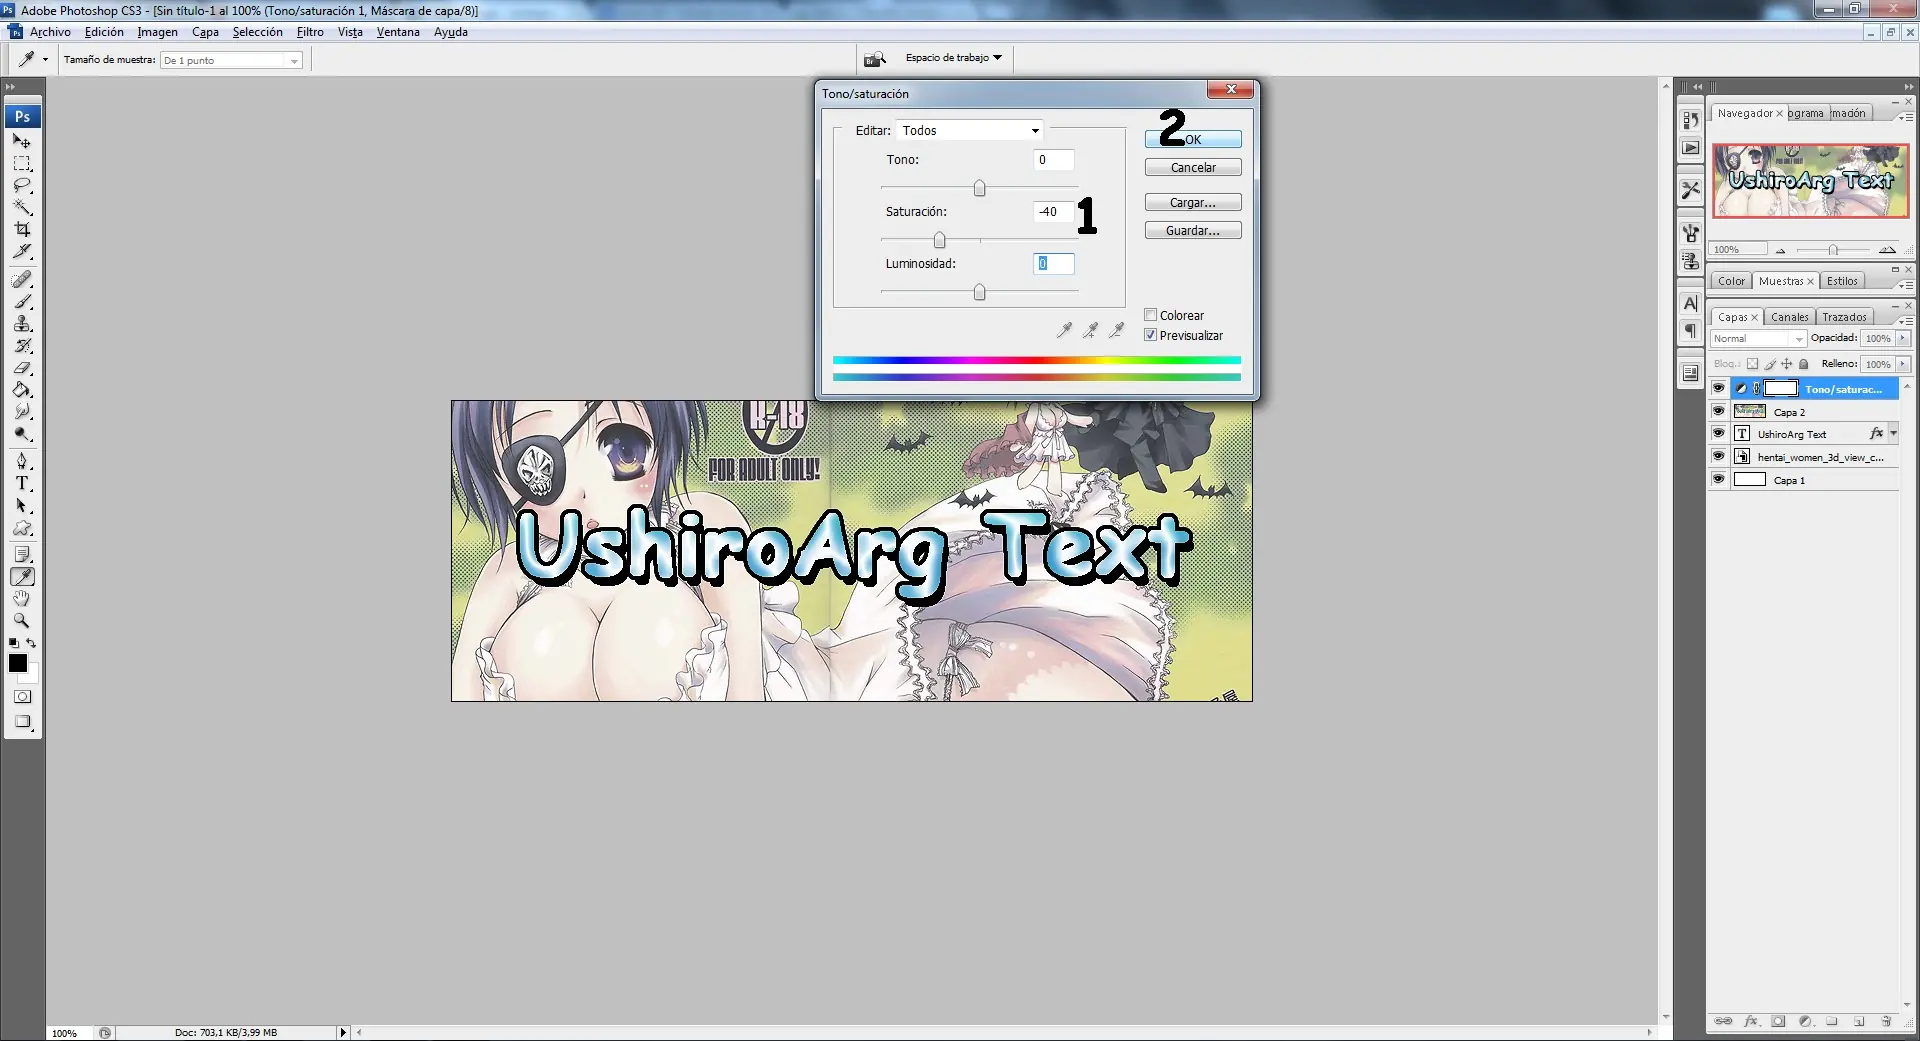Switch to the Trazados tab
This screenshot has height=1041, width=1920.
coord(1844,317)
